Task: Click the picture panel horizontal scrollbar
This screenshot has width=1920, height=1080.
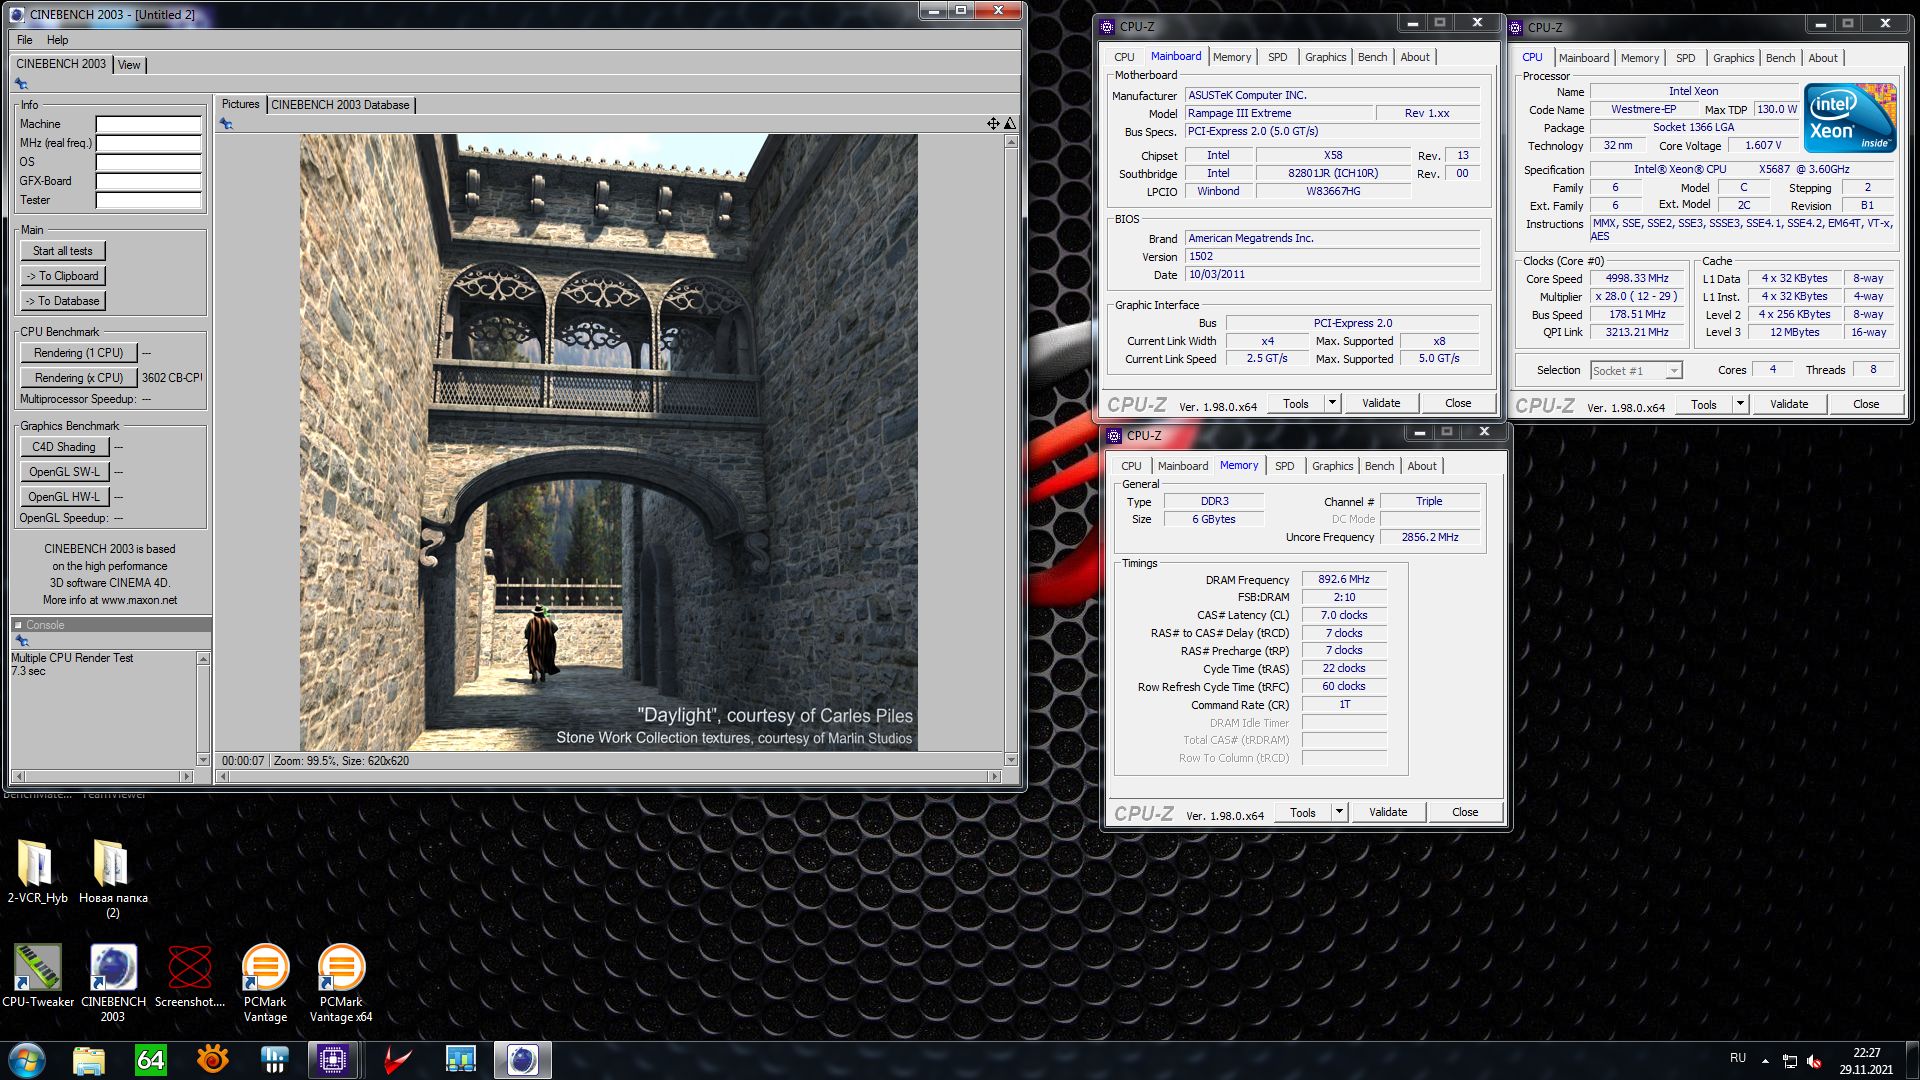Action: point(608,777)
